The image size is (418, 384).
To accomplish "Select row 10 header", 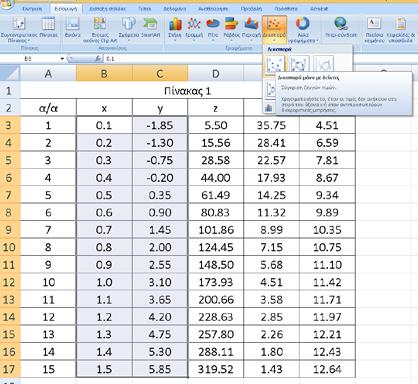I will [10, 247].
